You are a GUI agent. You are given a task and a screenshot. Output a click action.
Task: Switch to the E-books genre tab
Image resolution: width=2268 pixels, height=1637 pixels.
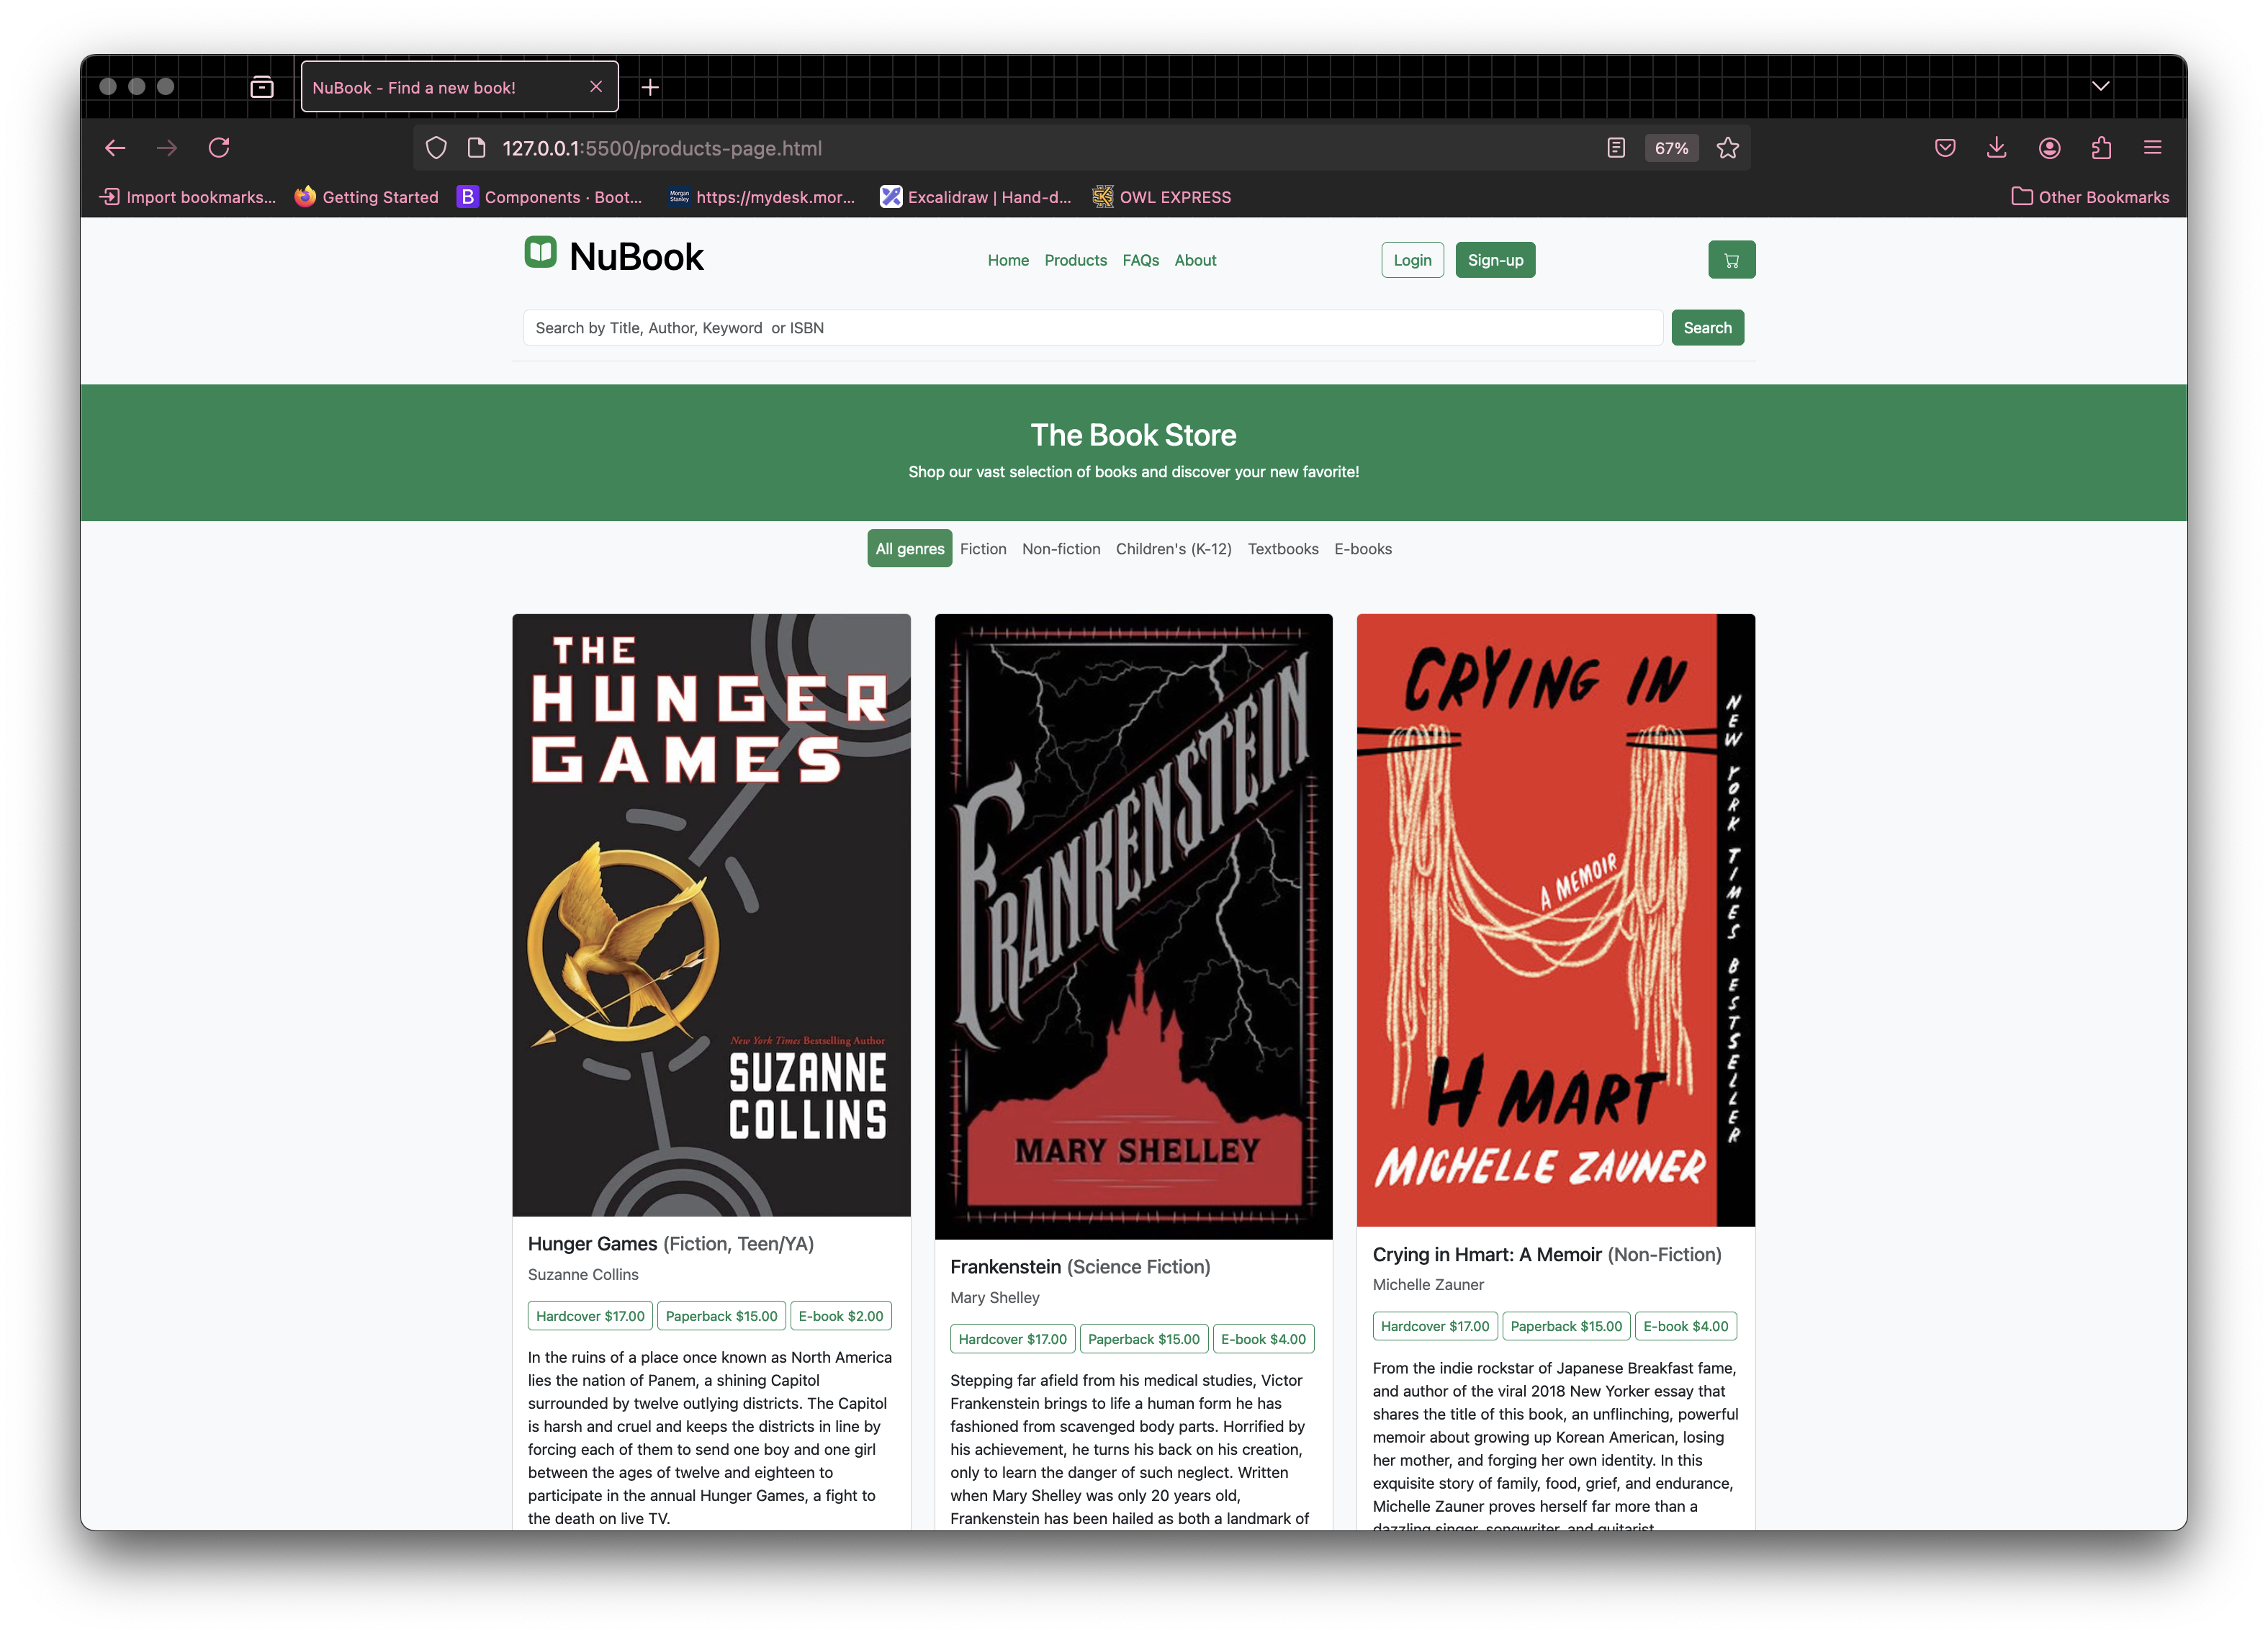[1362, 549]
